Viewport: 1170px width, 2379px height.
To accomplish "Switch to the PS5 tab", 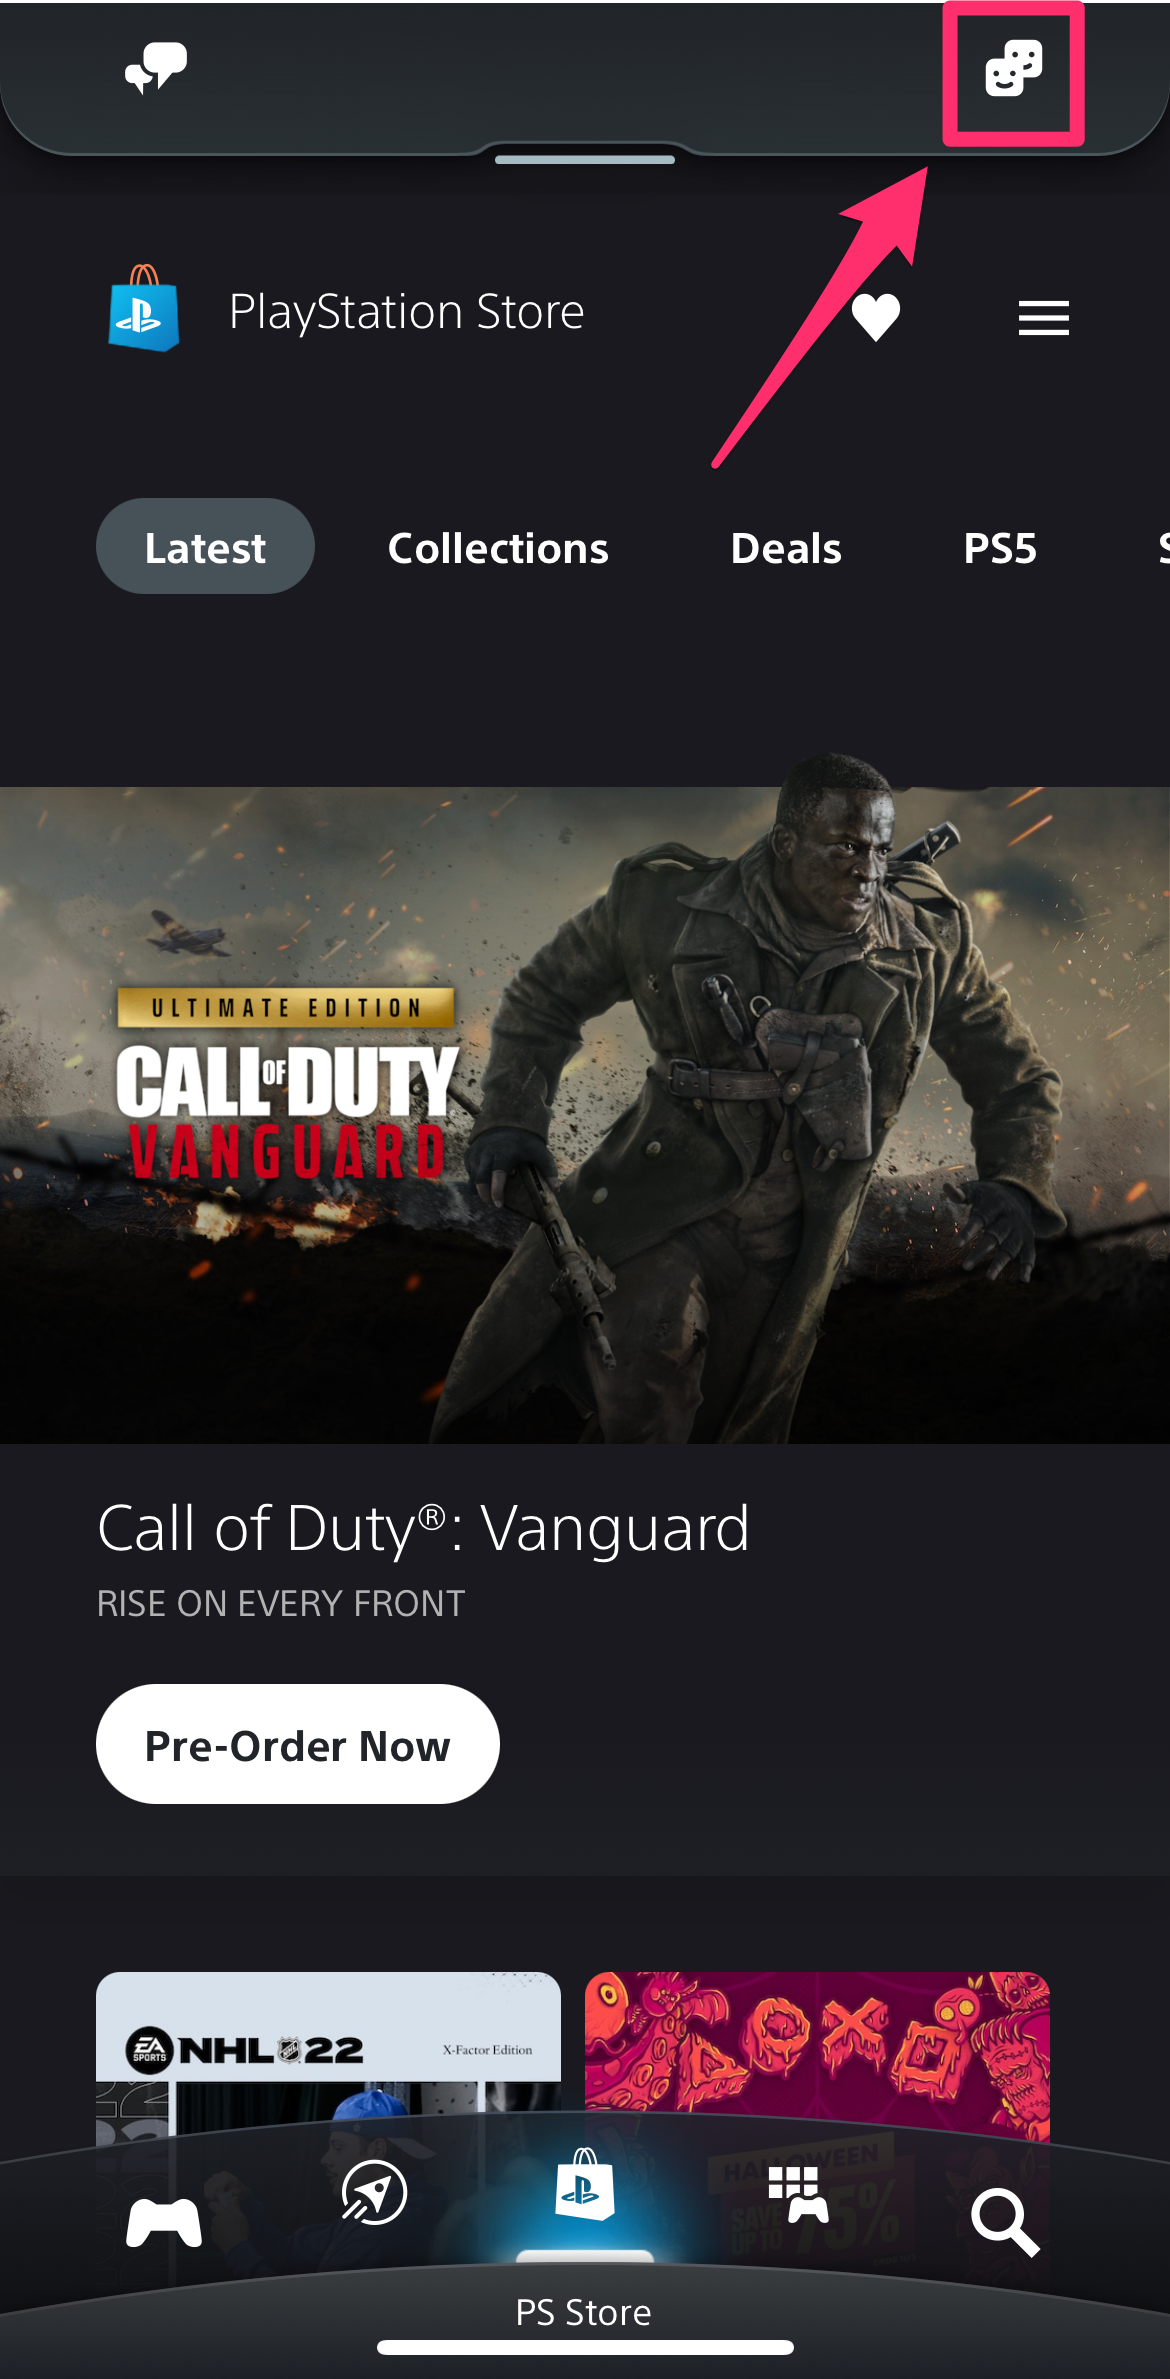I will [1000, 548].
